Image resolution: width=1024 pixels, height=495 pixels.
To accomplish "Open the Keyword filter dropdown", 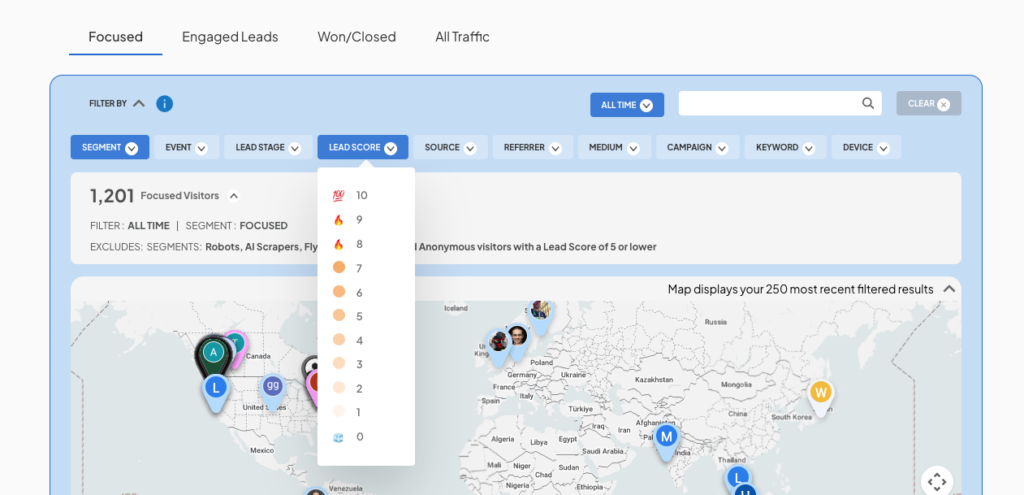I will tap(786, 148).
